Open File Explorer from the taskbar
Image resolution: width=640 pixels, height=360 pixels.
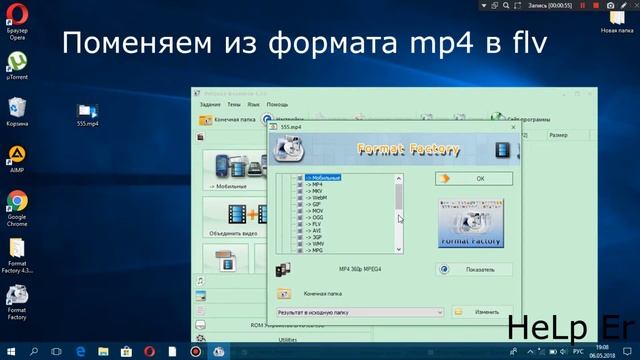[103, 351]
